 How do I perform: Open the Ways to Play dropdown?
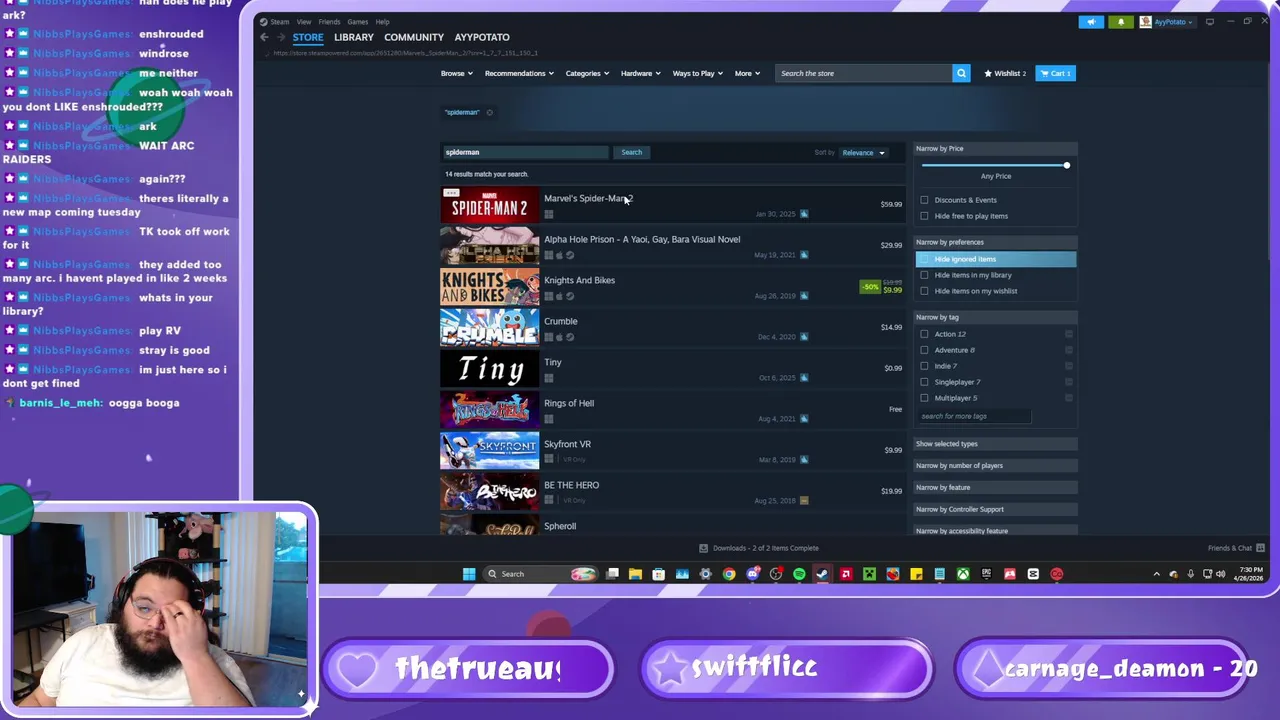point(698,73)
